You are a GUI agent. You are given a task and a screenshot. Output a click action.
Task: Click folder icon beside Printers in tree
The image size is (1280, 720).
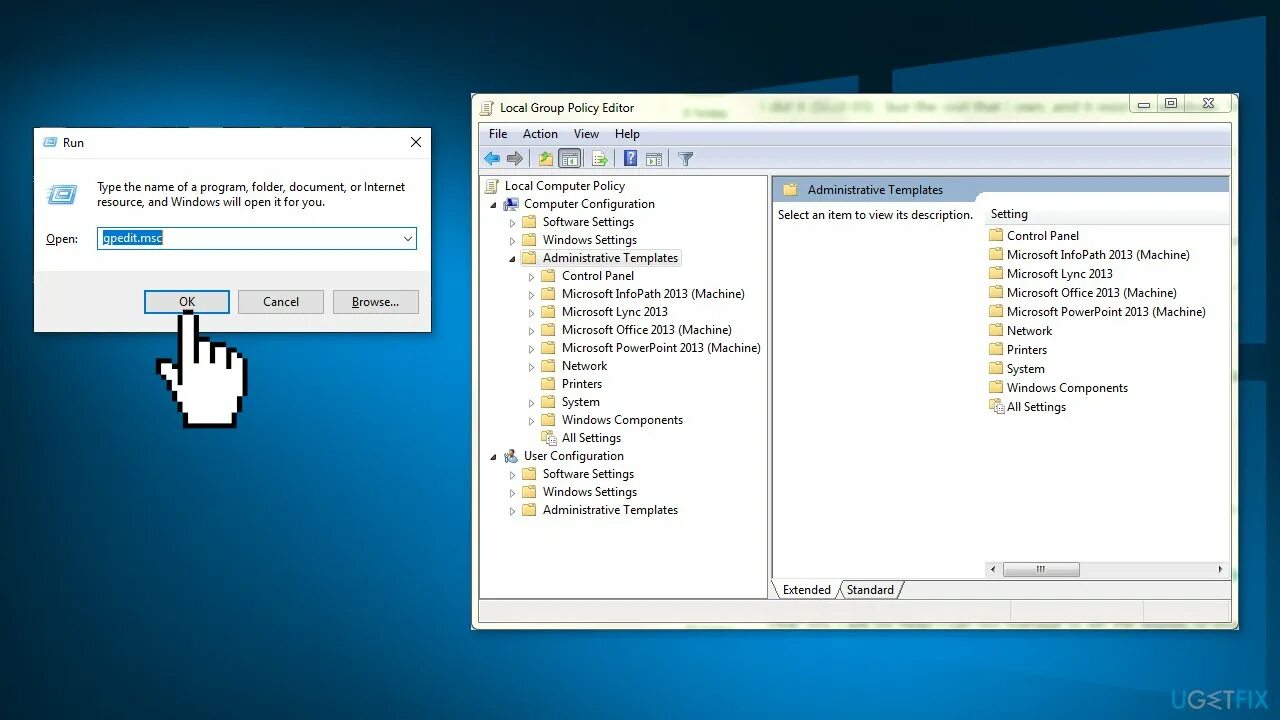548,384
